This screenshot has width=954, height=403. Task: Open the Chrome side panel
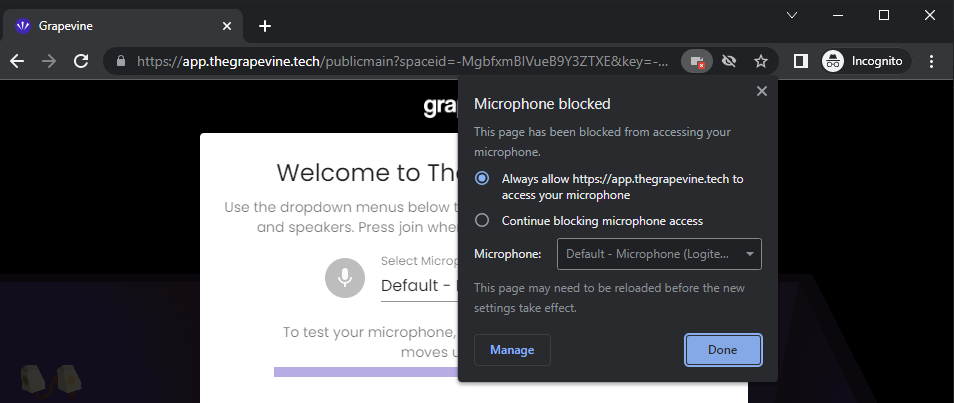pos(801,61)
